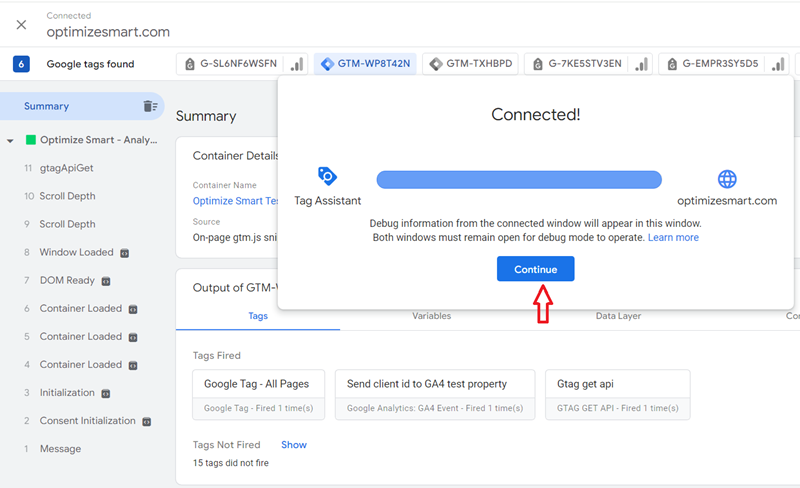
Task: Click the globe icon above optimizesmart.com
Action: (x=727, y=179)
